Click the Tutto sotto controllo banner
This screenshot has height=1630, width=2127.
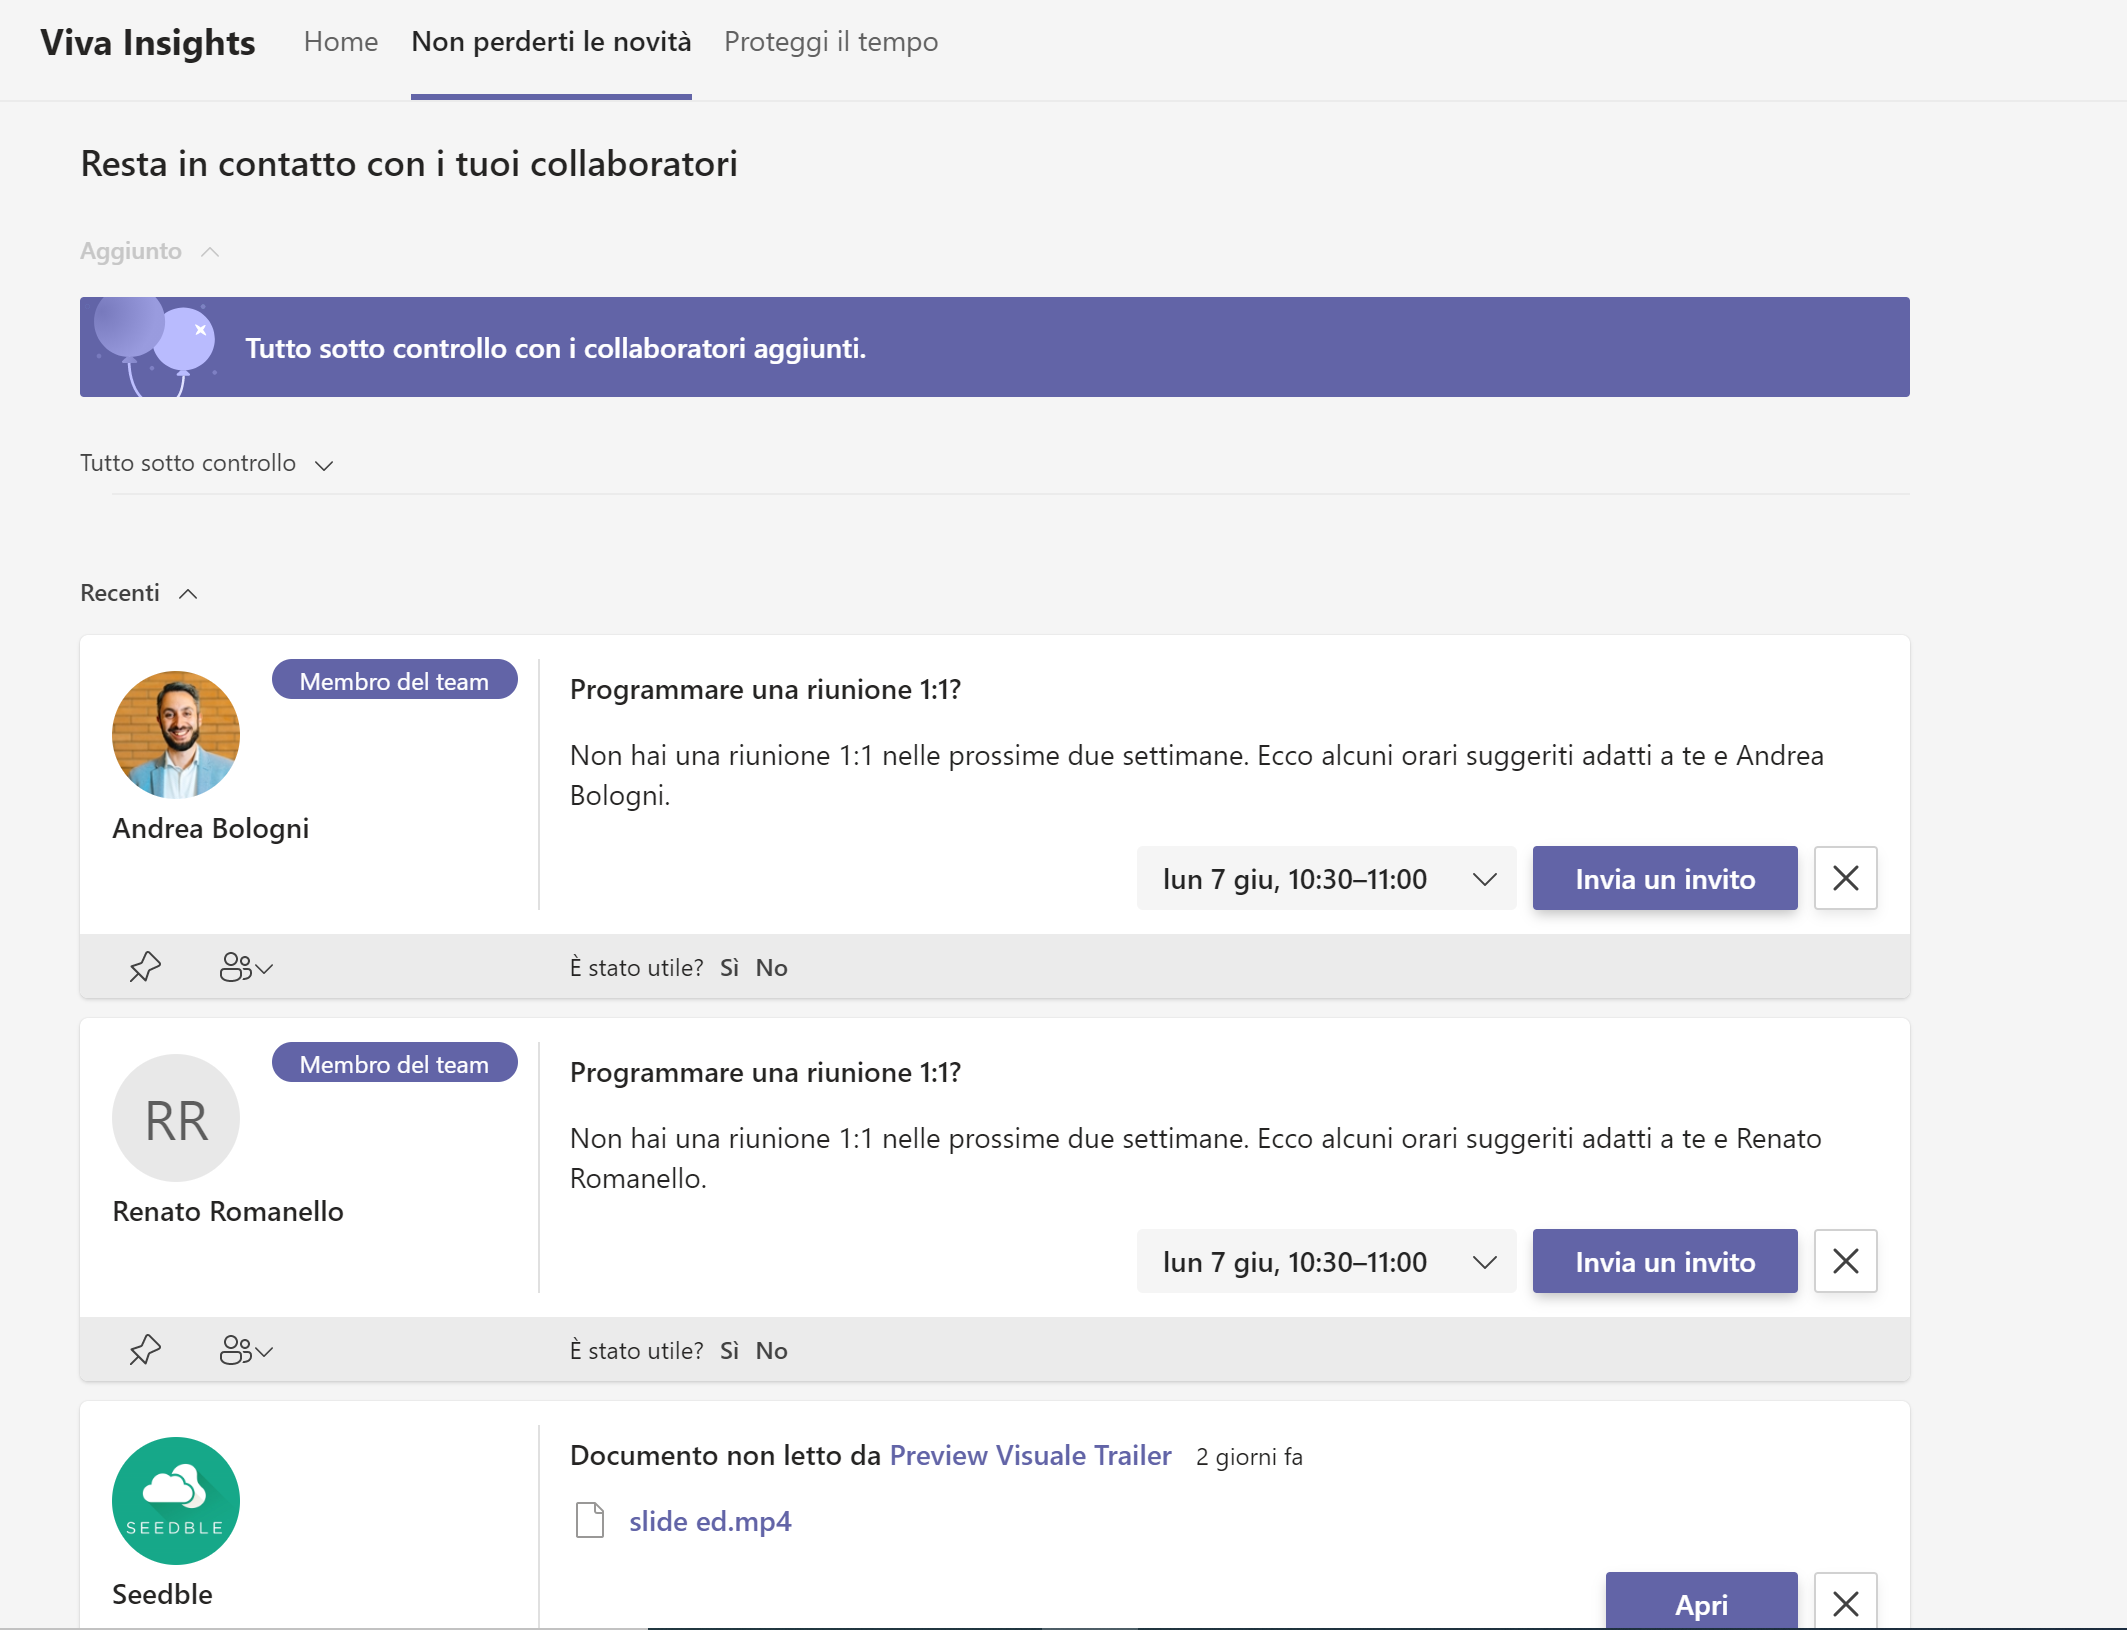click(x=994, y=347)
